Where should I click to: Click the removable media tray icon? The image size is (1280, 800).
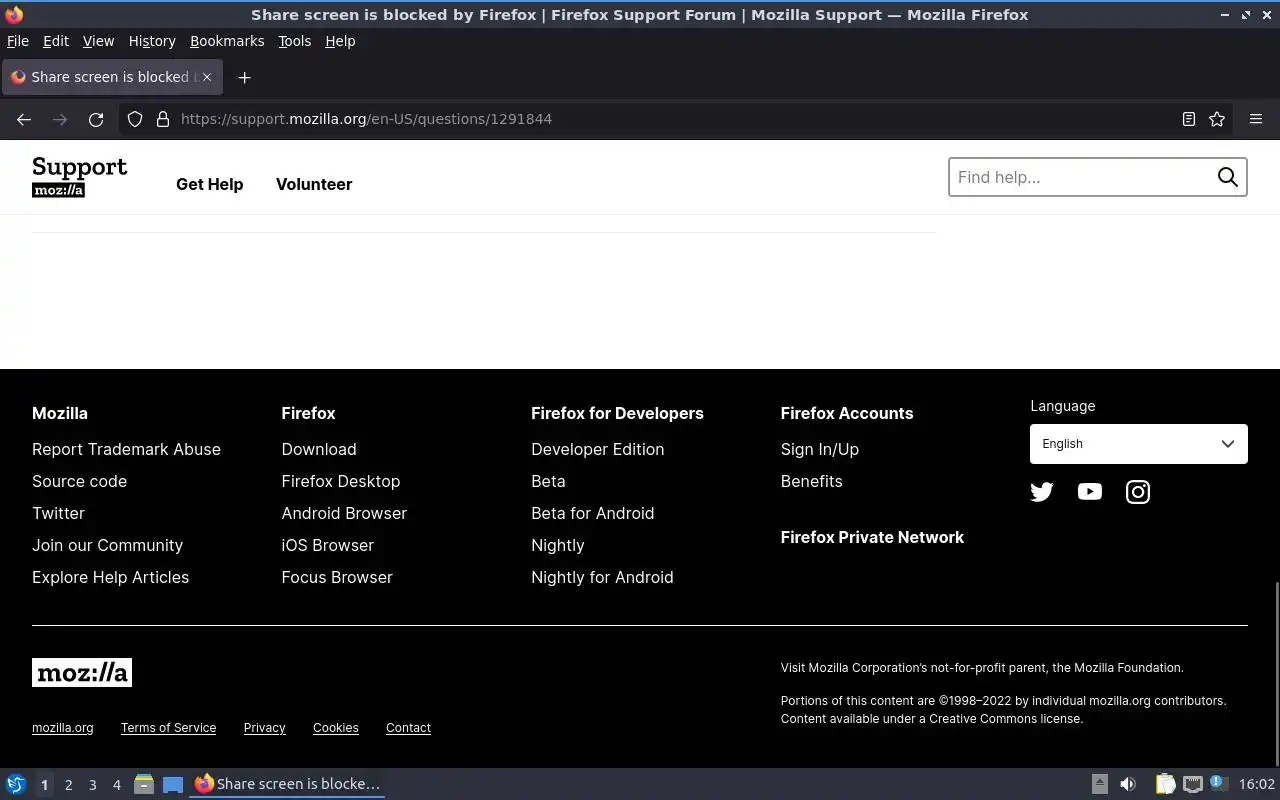tap(1099, 784)
